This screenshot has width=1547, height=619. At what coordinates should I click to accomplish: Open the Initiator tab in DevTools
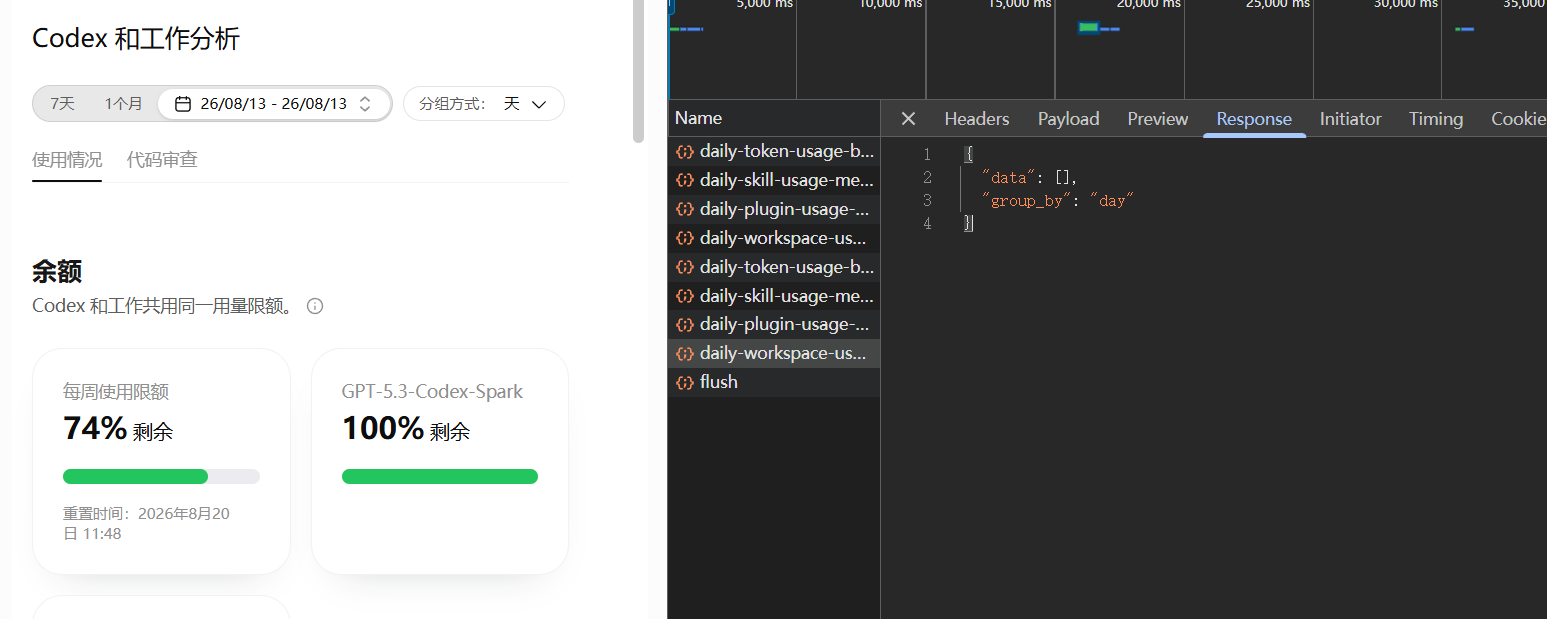[1350, 119]
